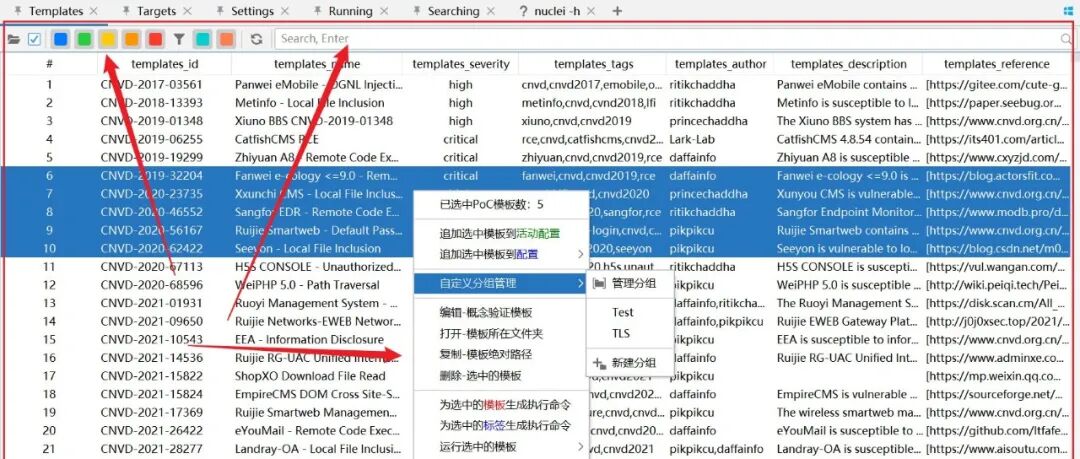Screen dimensions: 1080x459
Task: Expand 运行选中的模板 submenu
Action: click(x=501, y=447)
